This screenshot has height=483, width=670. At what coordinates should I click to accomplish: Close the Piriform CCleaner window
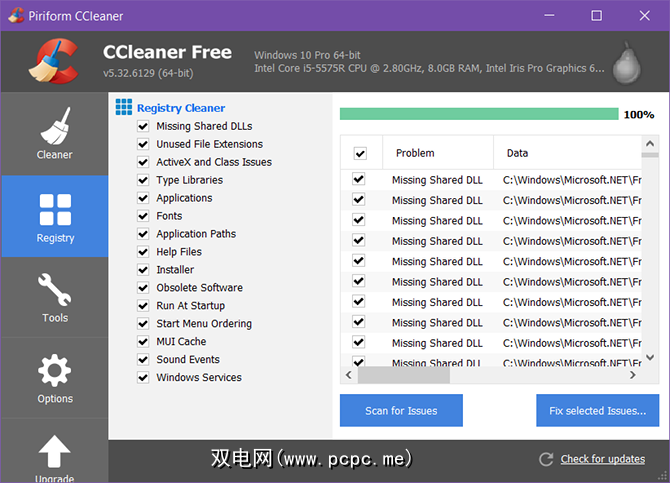[644, 15]
